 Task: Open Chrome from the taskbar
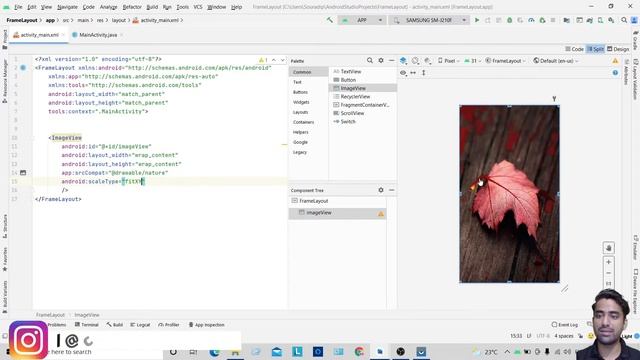[x=359, y=351]
